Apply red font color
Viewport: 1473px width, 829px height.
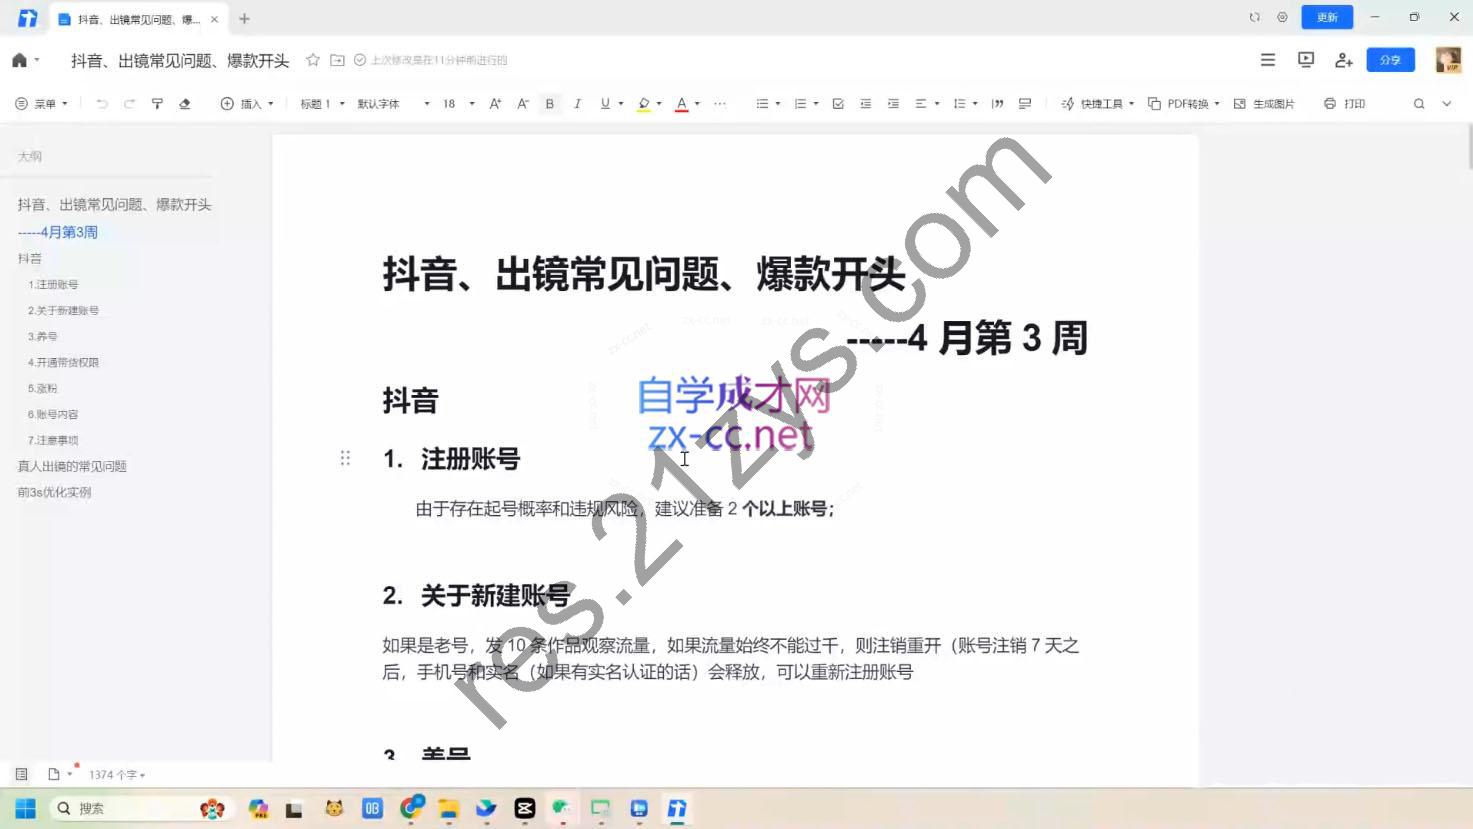click(682, 104)
